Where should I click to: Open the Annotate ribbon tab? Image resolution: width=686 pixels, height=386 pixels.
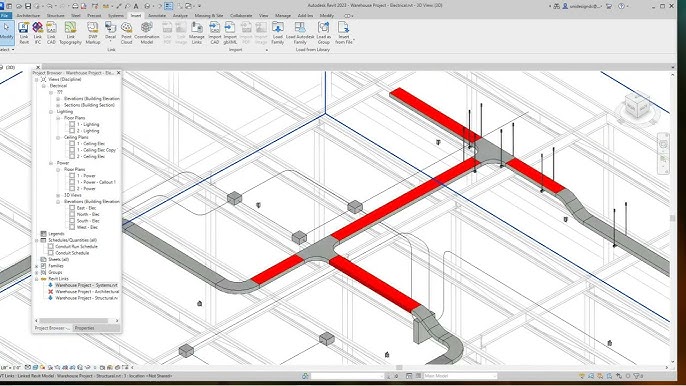[157, 15]
